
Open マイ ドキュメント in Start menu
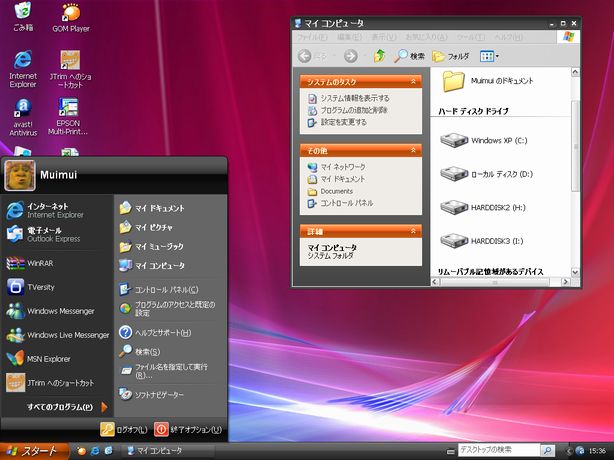pyautogui.click(x=153, y=208)
